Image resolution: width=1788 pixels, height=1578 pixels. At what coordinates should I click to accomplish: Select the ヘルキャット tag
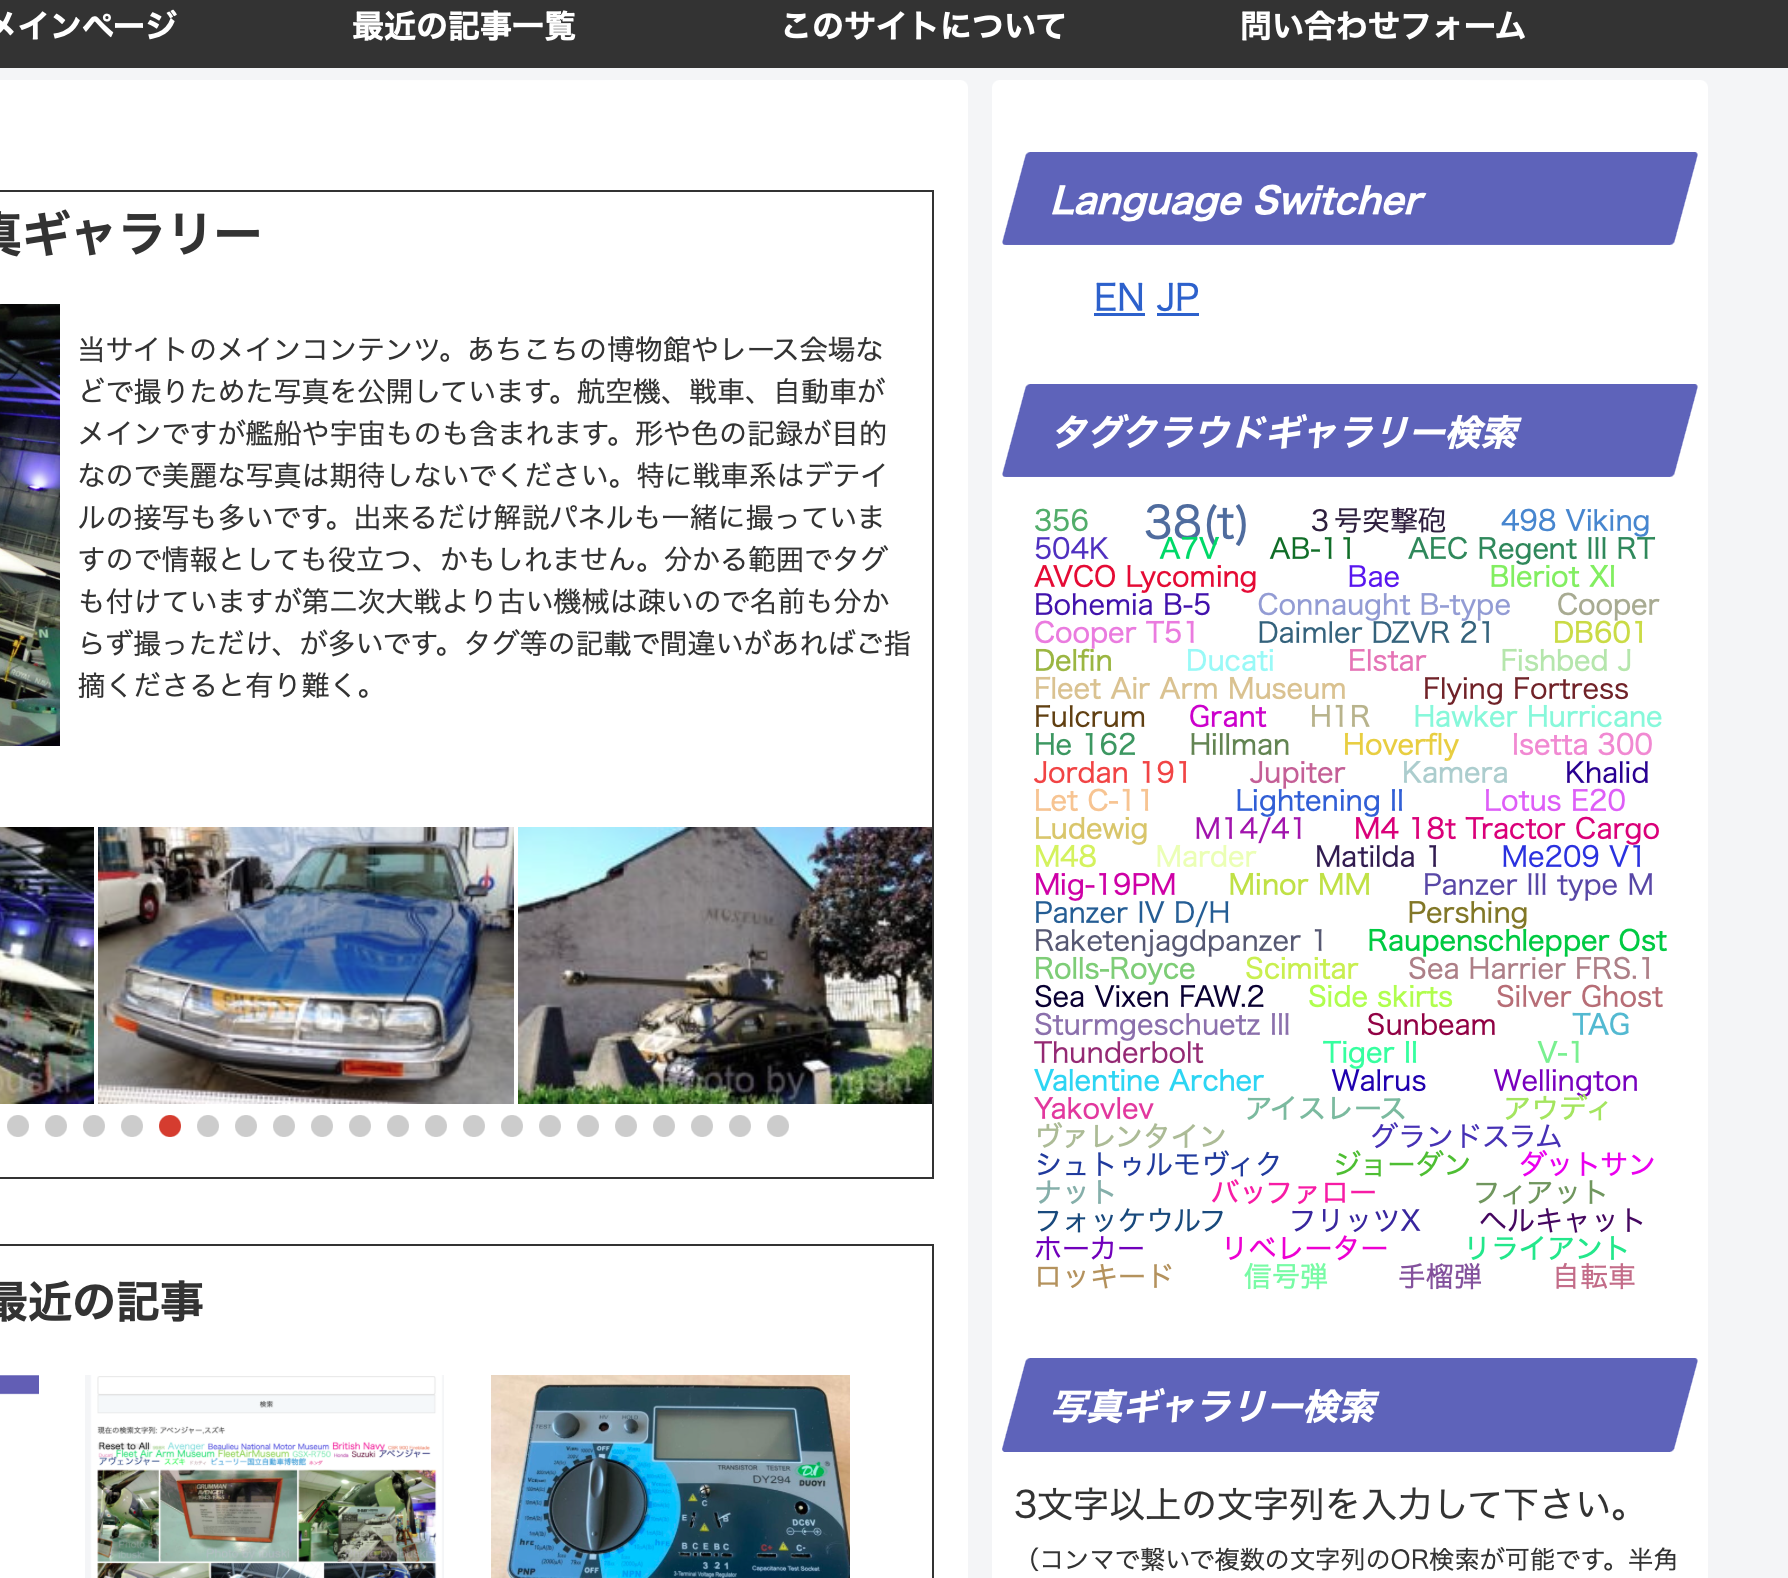[1561, 1221]
